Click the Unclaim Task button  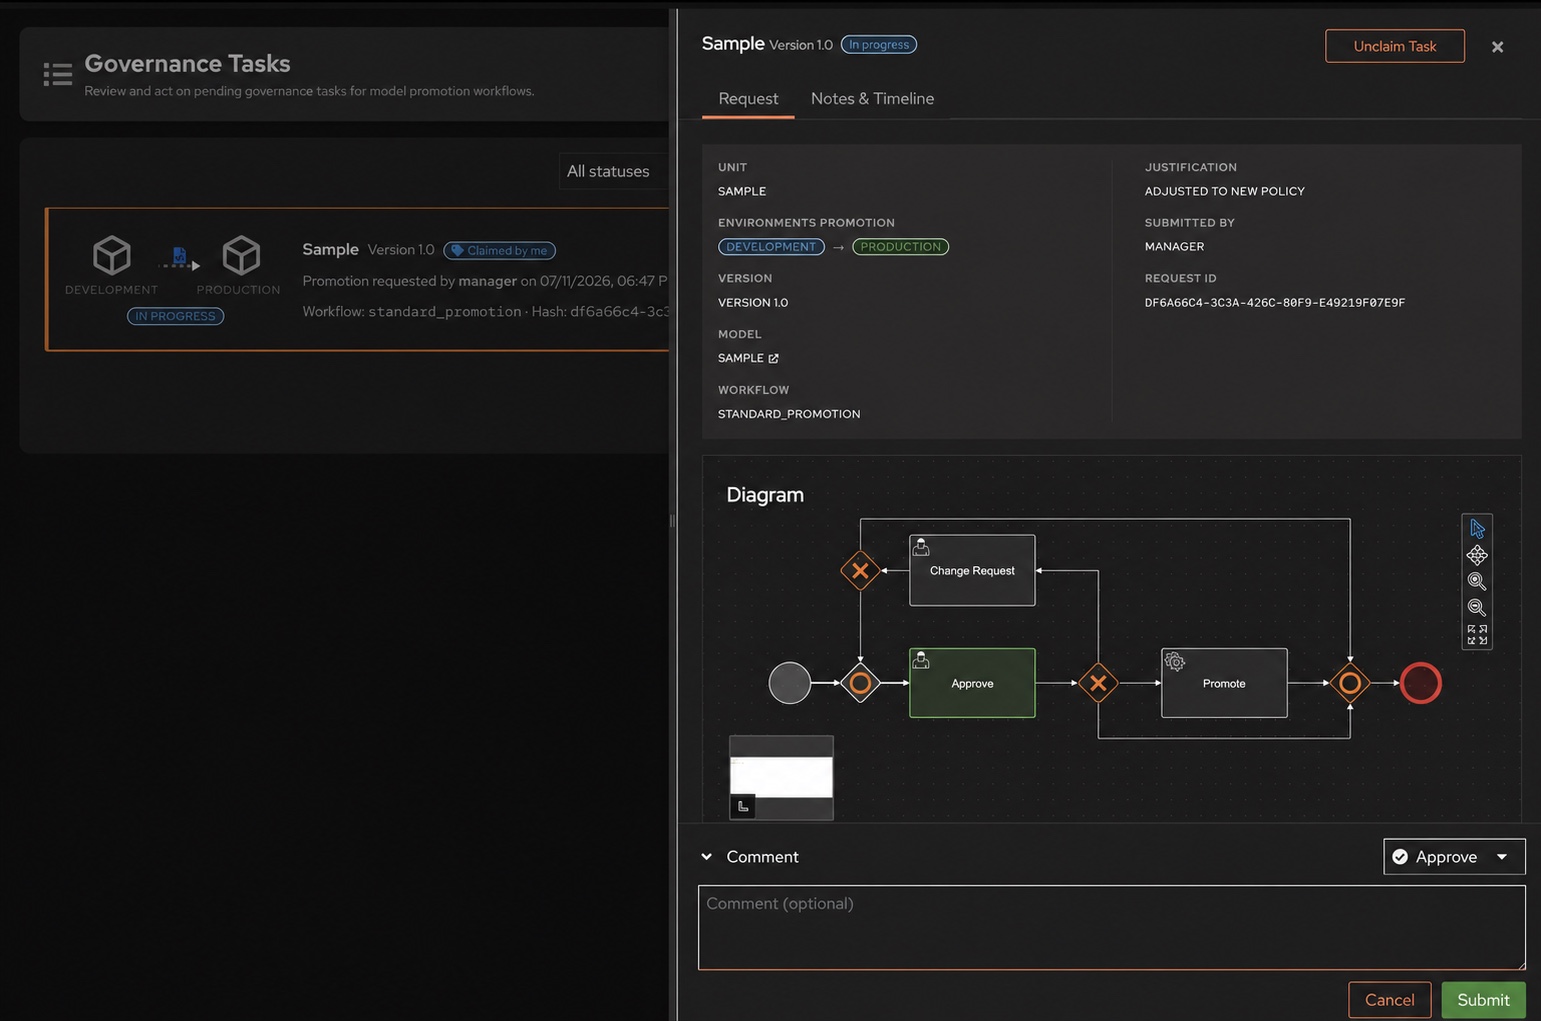pos(1395,46)
